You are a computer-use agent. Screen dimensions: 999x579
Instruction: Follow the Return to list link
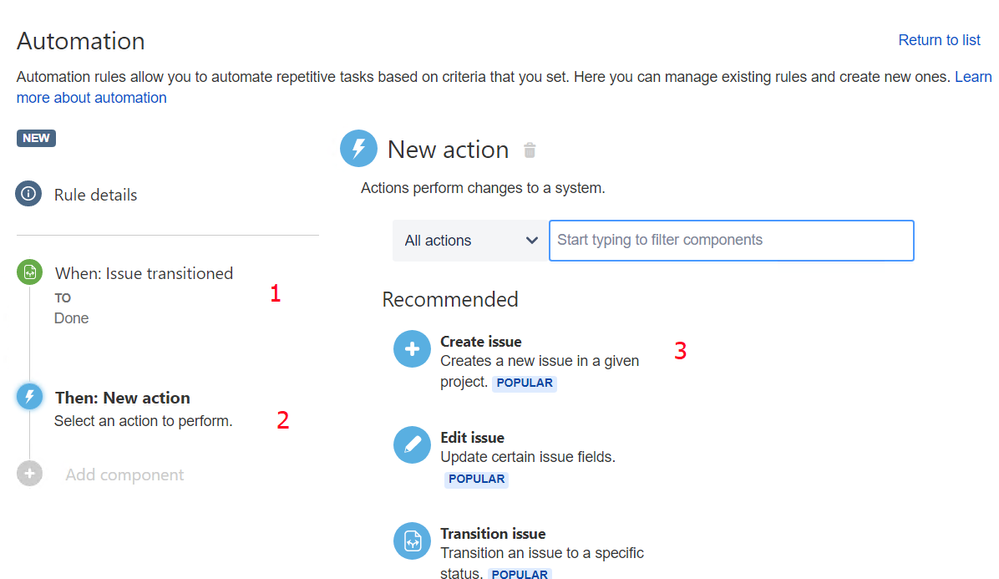pos(939,40)
